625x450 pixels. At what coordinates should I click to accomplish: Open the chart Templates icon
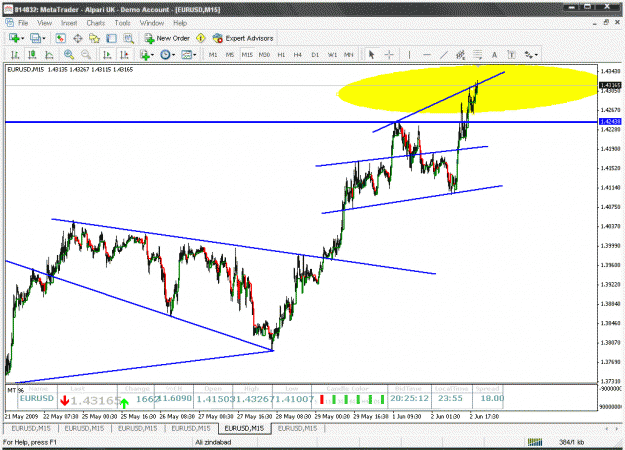click(187, 55)
